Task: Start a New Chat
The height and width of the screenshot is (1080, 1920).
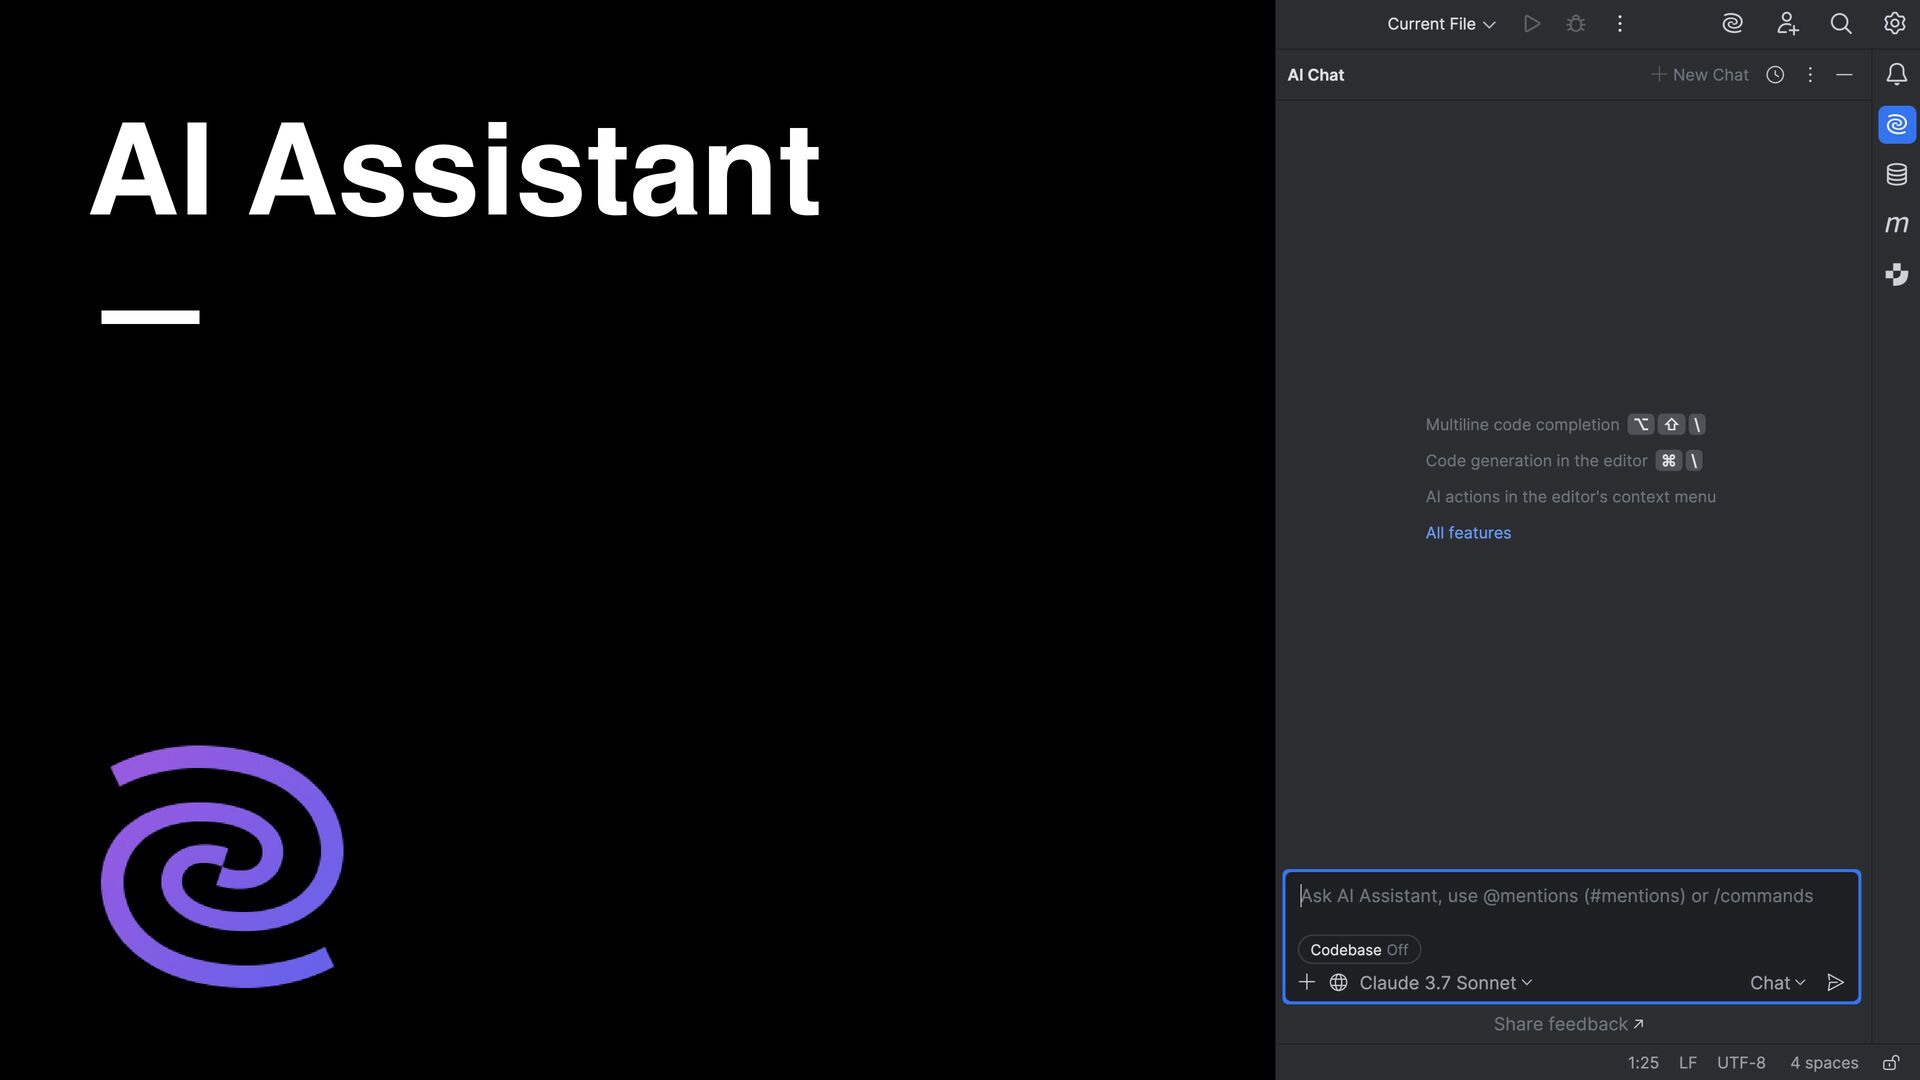Action: point(1700,75)
